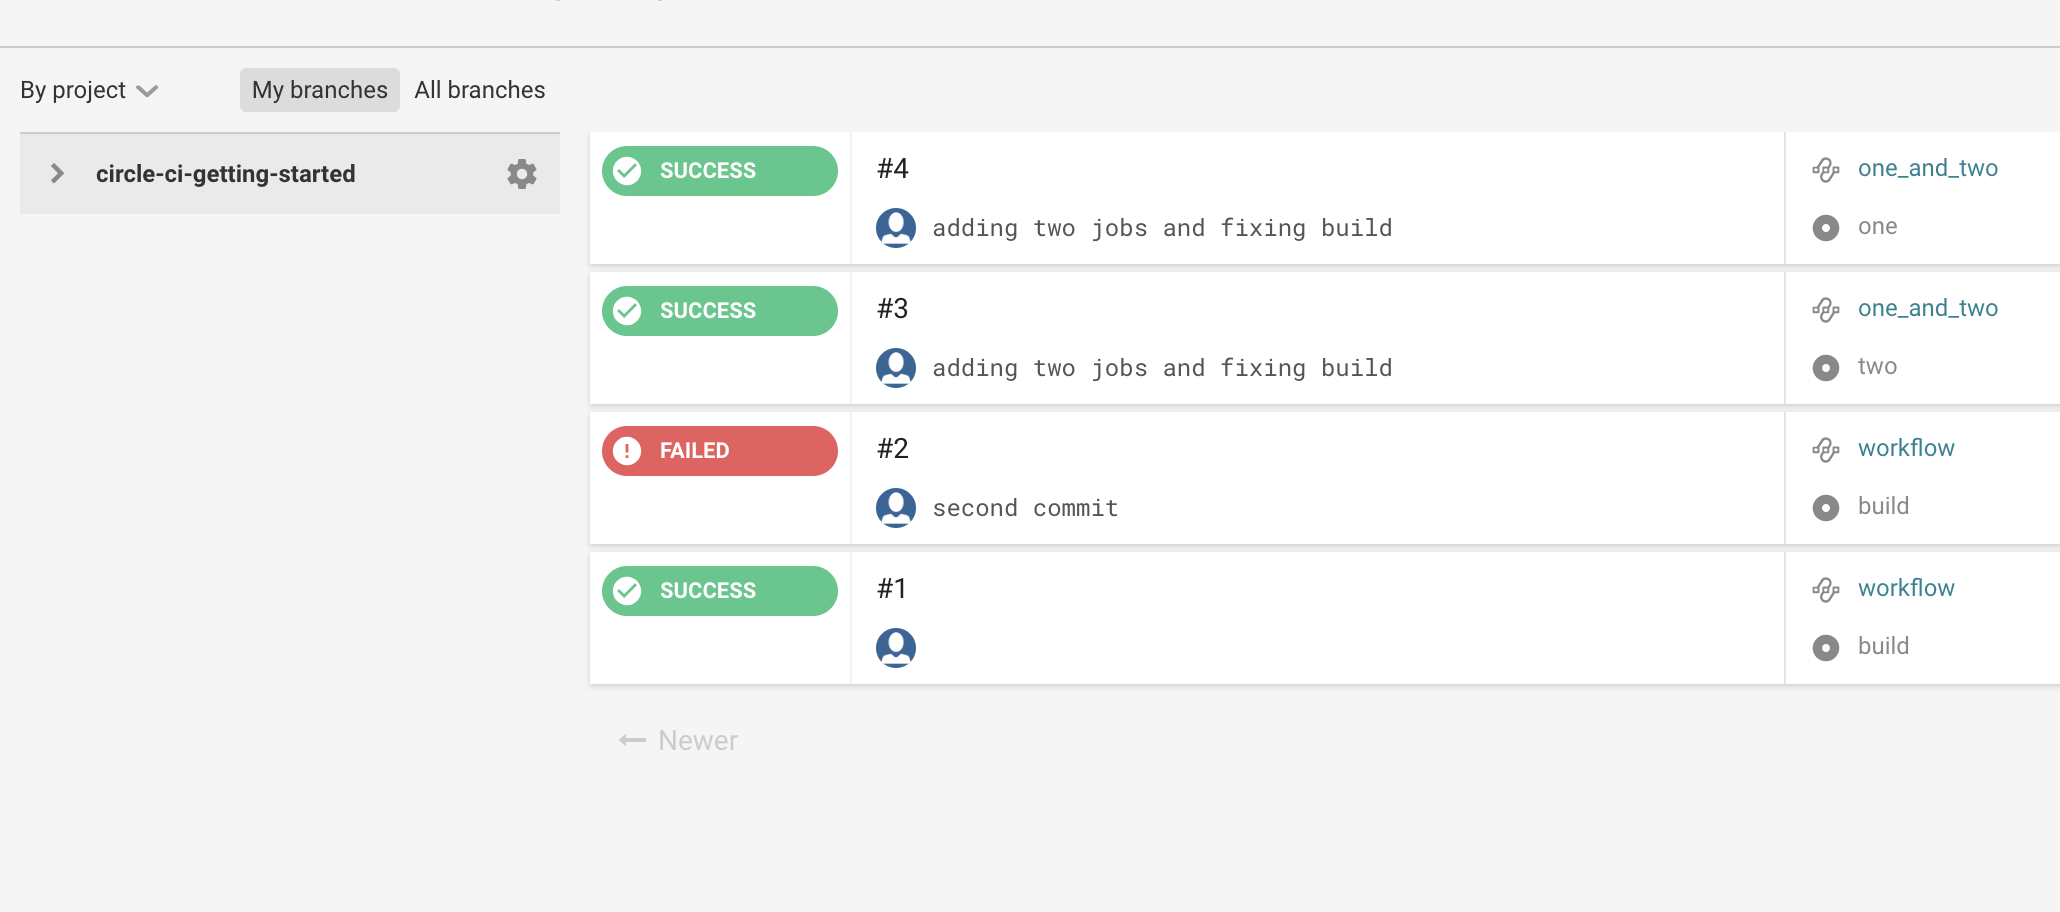Click the failed alert icon on build #2
The image size is (2060, 912).
tap(627, 451)
